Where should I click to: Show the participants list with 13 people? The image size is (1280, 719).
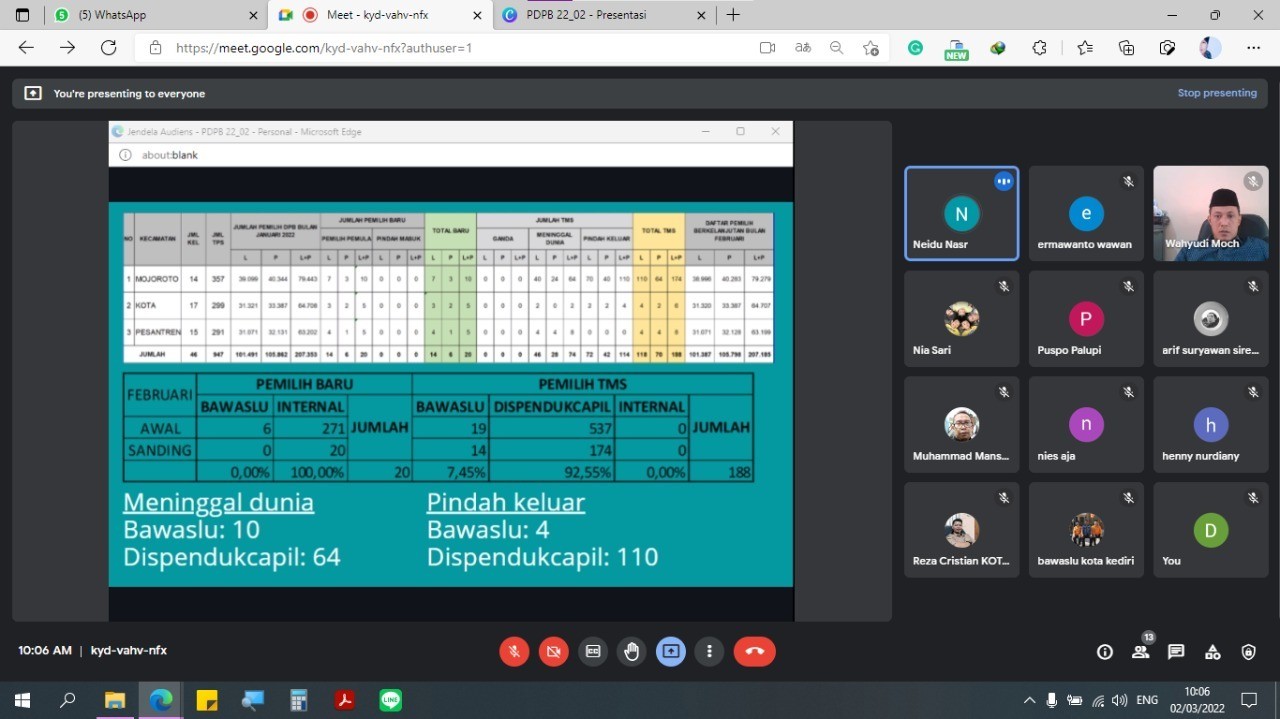coord(1140,652)
